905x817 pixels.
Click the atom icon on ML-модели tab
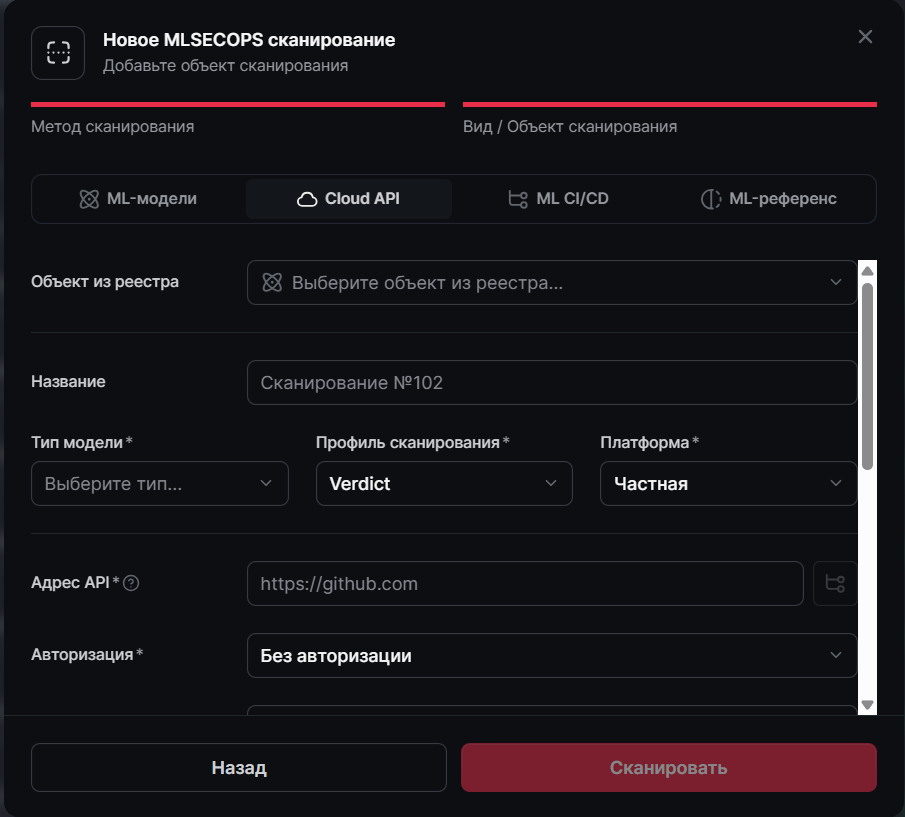89,200
